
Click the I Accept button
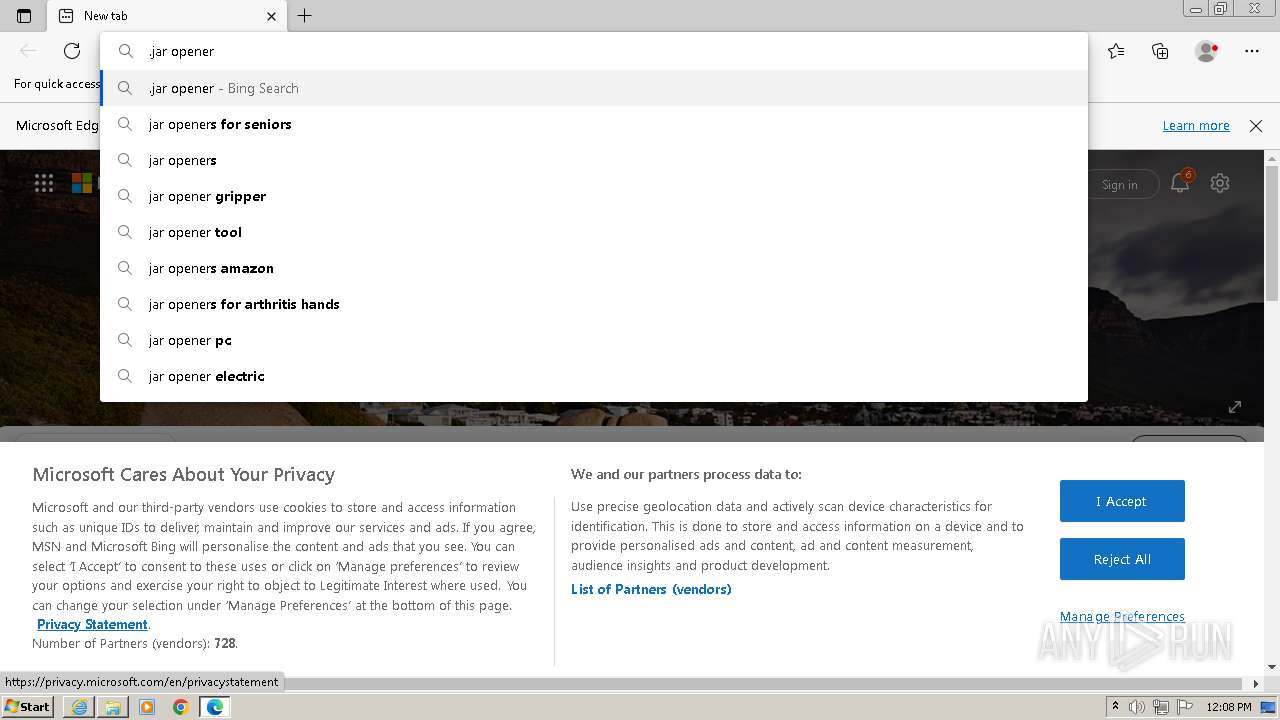1122,501
